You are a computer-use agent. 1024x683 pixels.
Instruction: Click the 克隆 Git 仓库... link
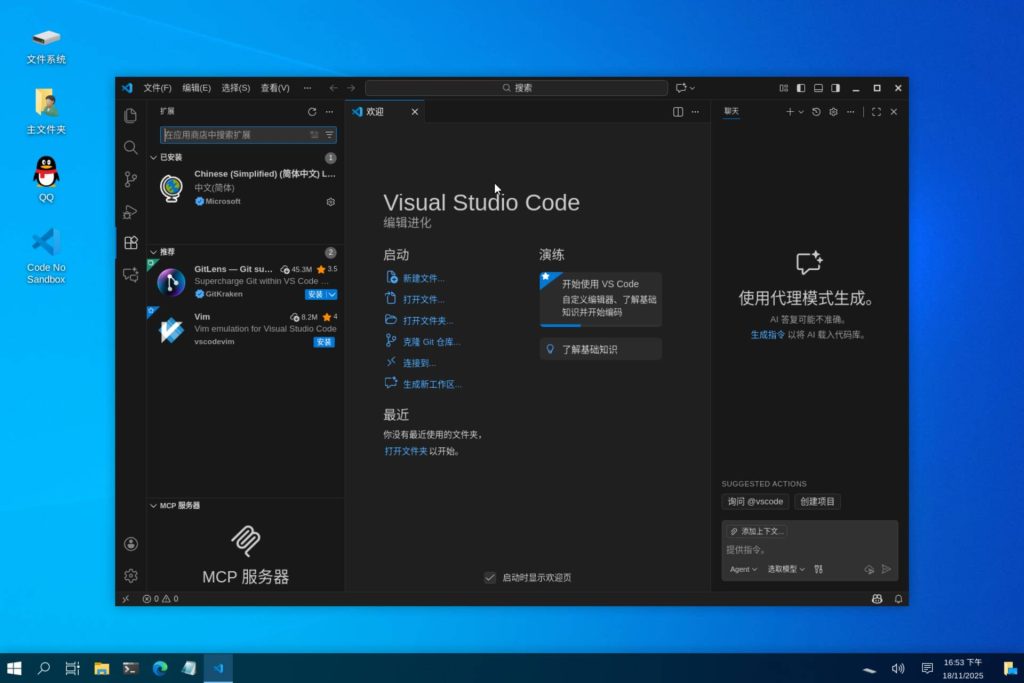(432, 342)
